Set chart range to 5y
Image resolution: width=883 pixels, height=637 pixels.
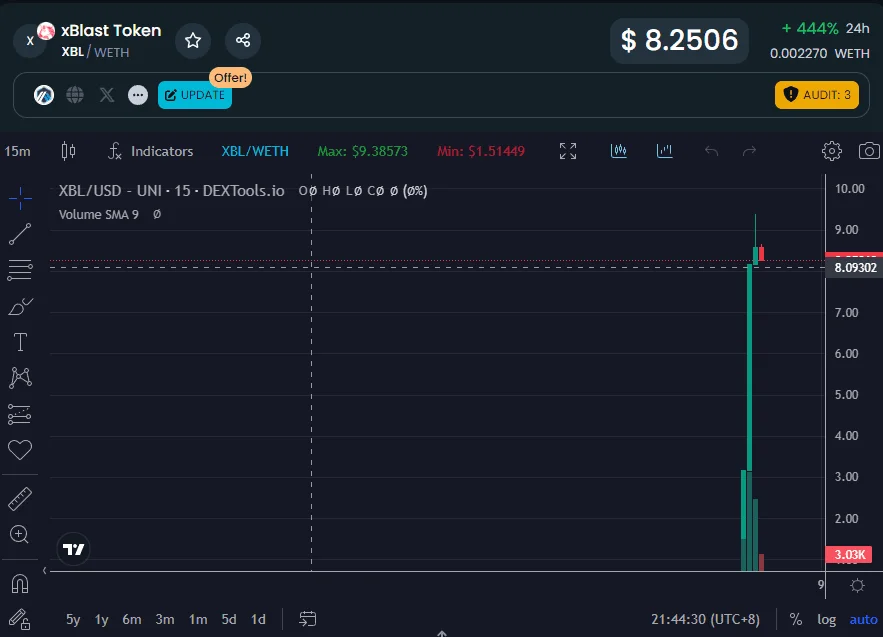73,620
